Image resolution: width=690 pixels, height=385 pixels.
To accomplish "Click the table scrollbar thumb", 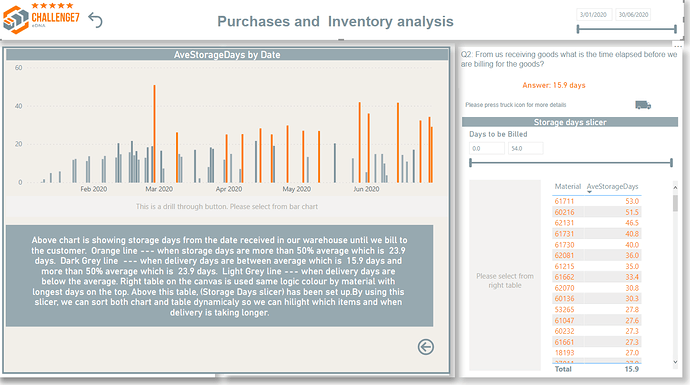I will coord(675,203).
